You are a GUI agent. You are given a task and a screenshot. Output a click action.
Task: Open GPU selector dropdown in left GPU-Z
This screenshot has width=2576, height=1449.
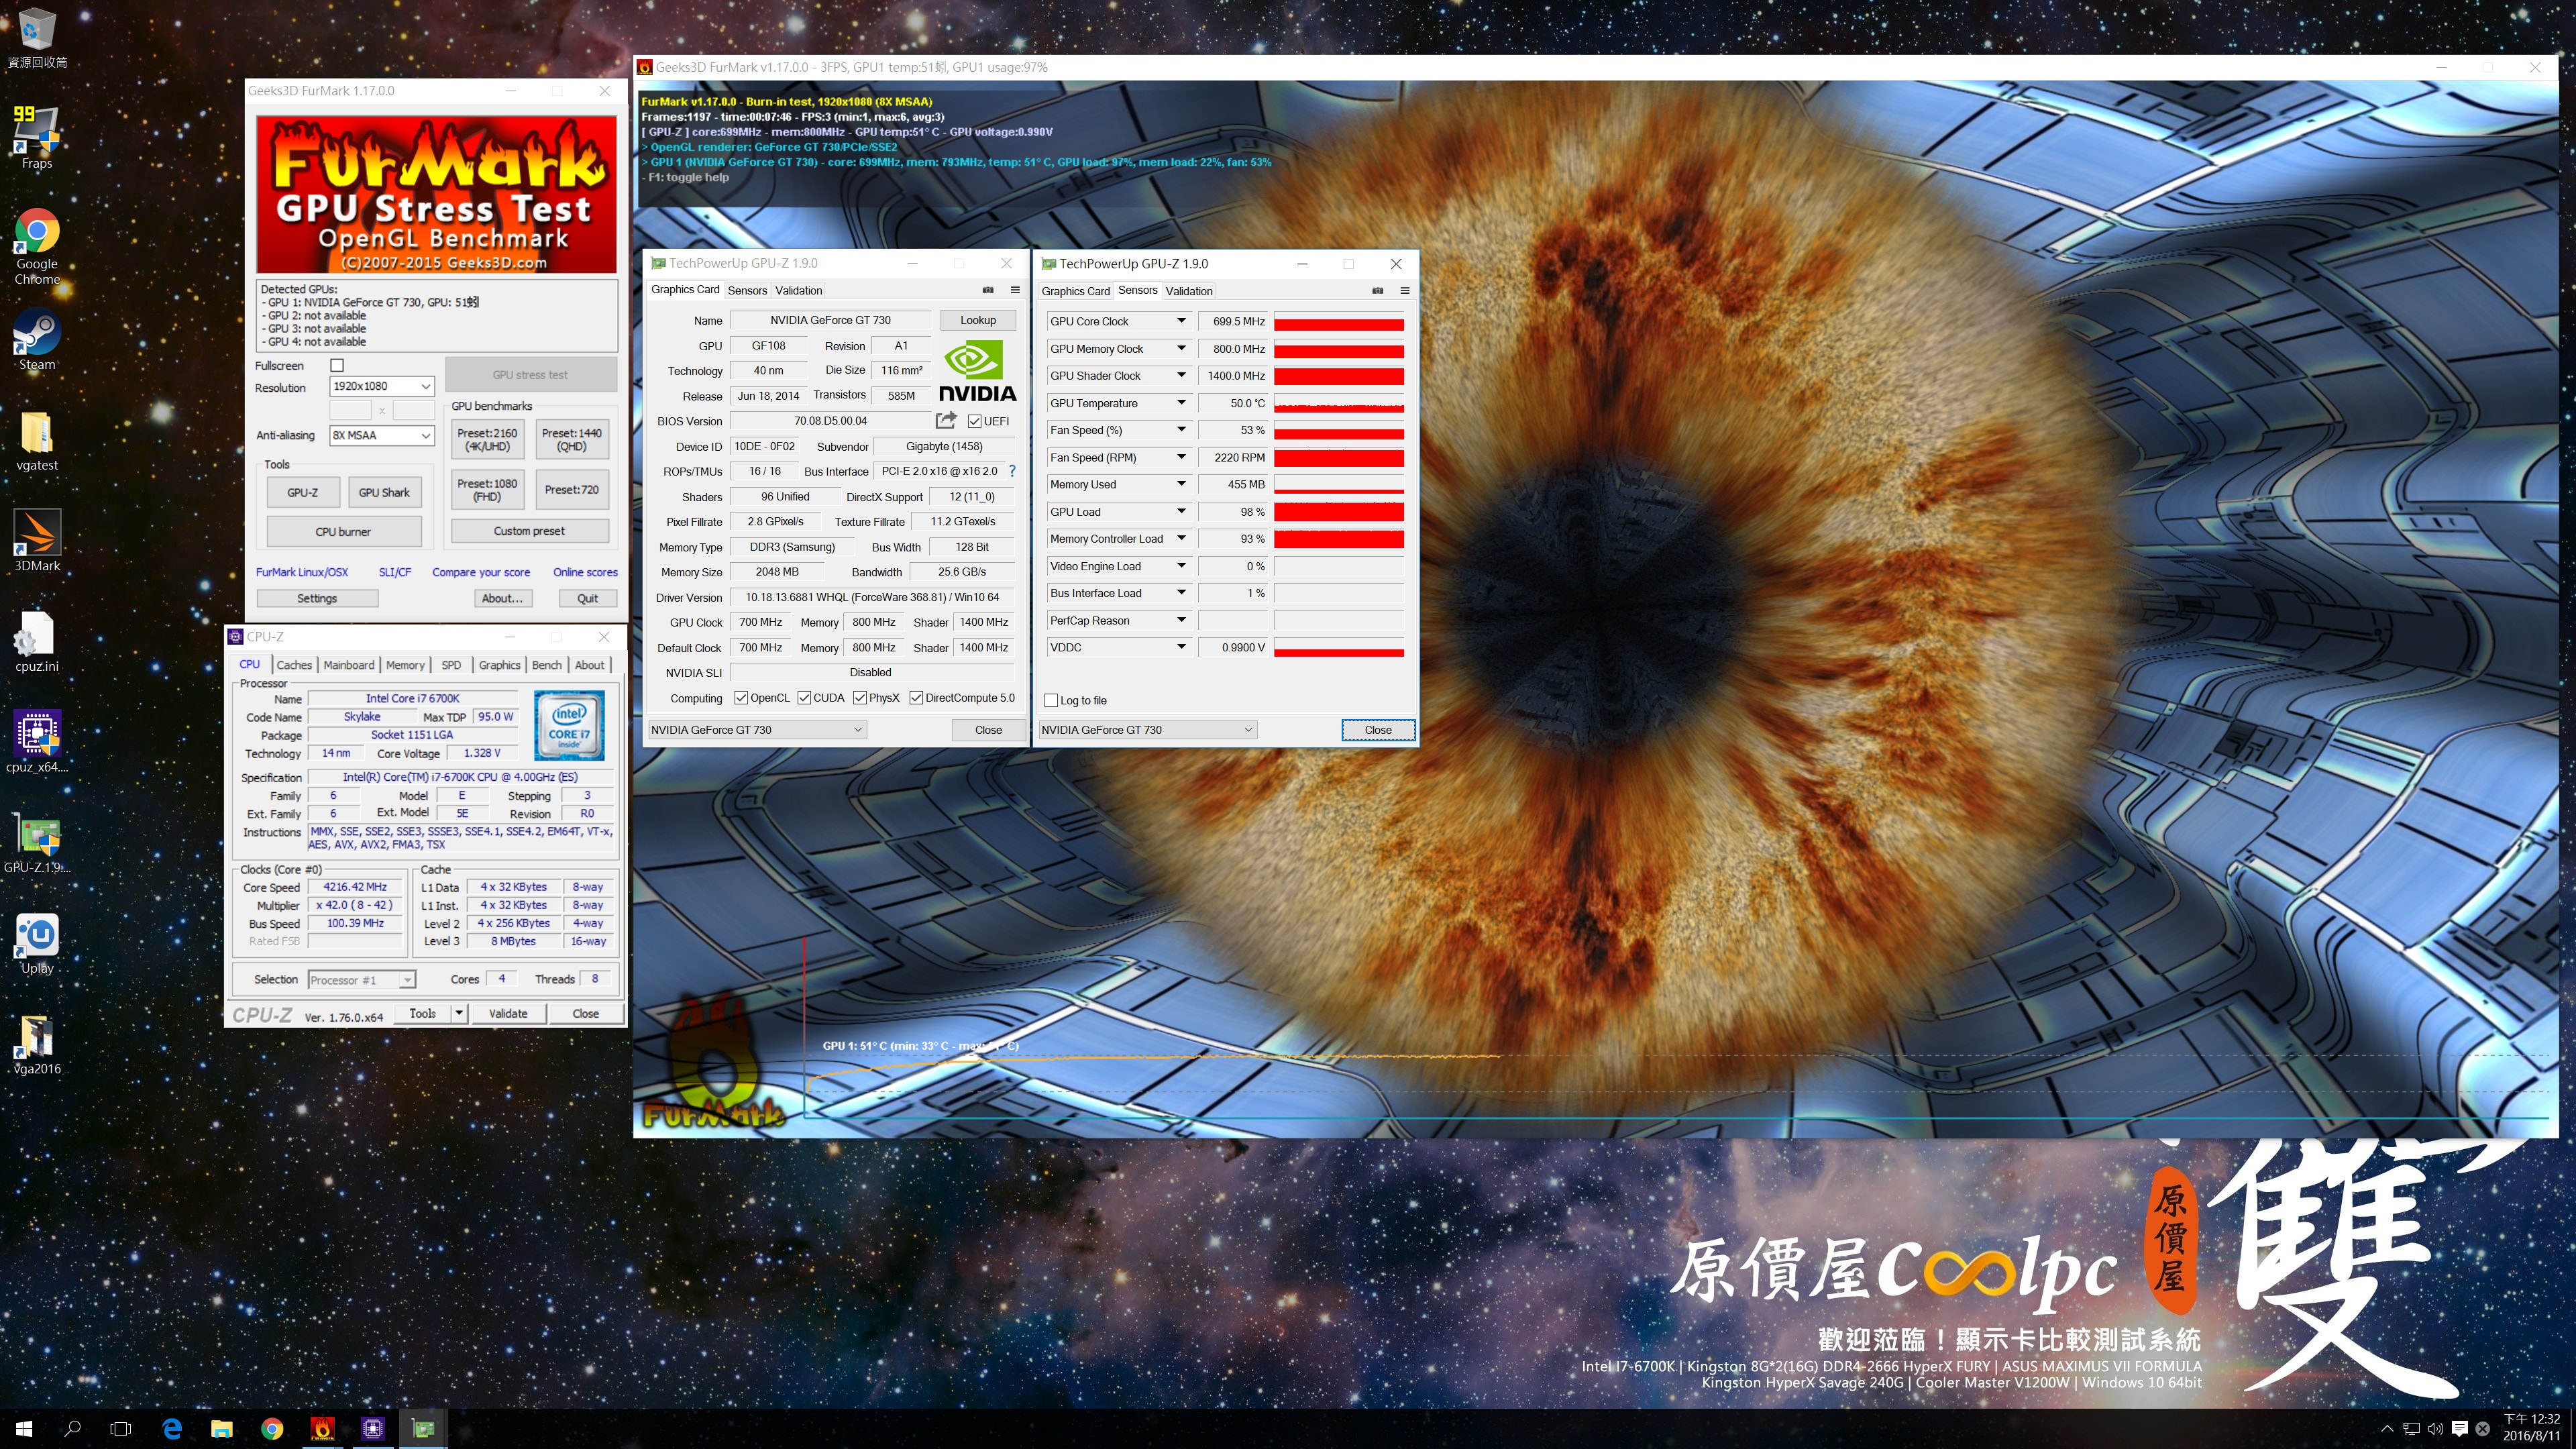pos(757,730)
